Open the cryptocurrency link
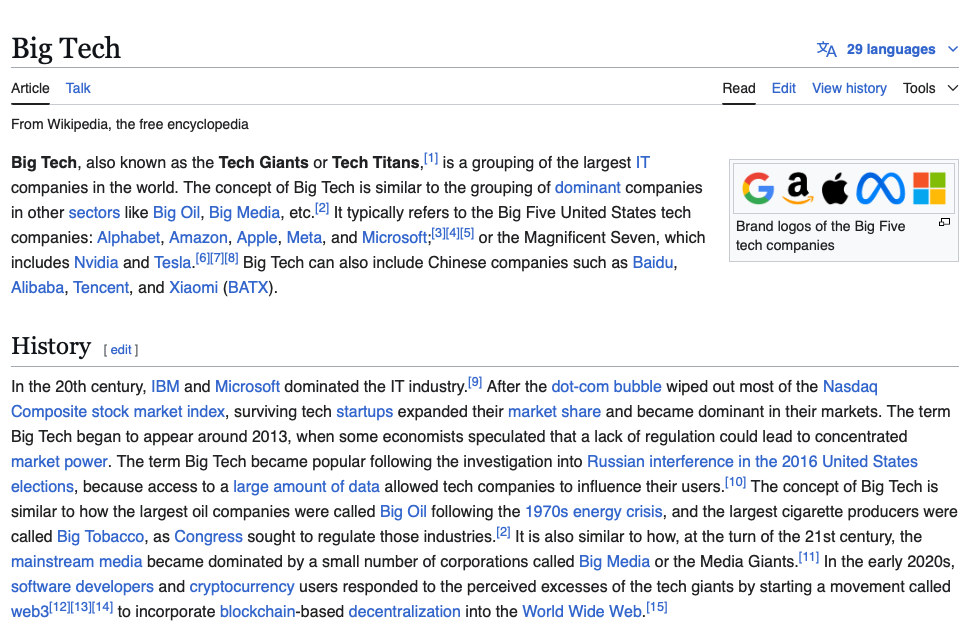This screenshot has width=975, height=626. 242,586
